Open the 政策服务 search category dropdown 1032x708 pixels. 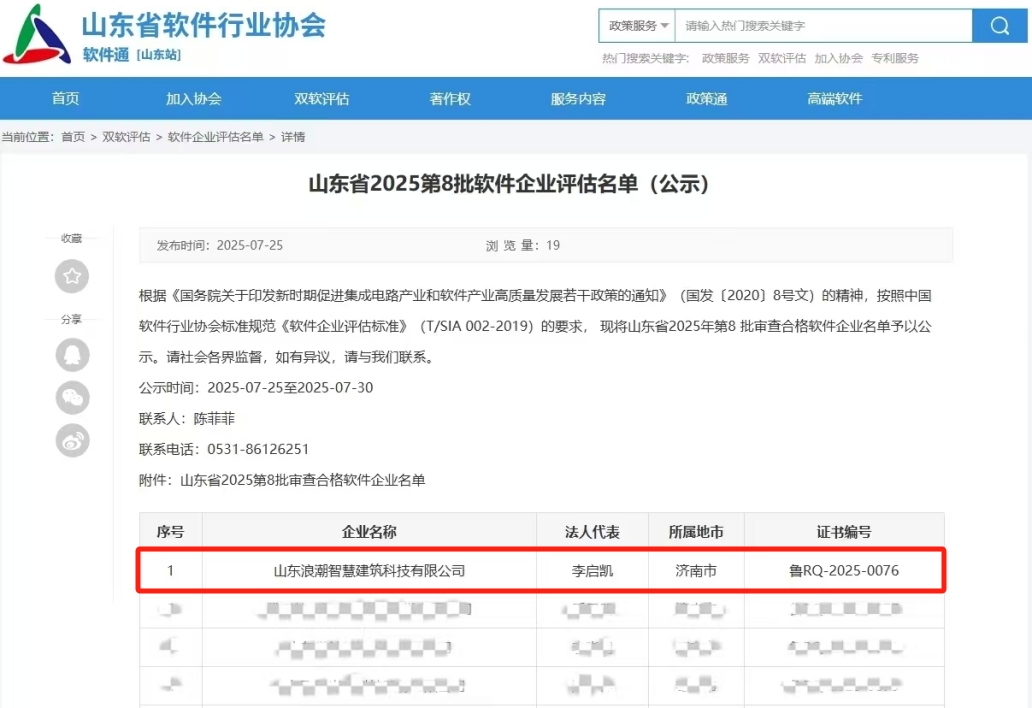click(x=637, y=26)
